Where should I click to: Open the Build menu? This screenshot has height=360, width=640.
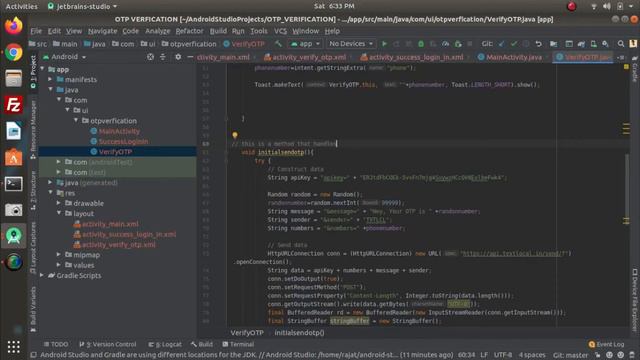tap(218, 31)
